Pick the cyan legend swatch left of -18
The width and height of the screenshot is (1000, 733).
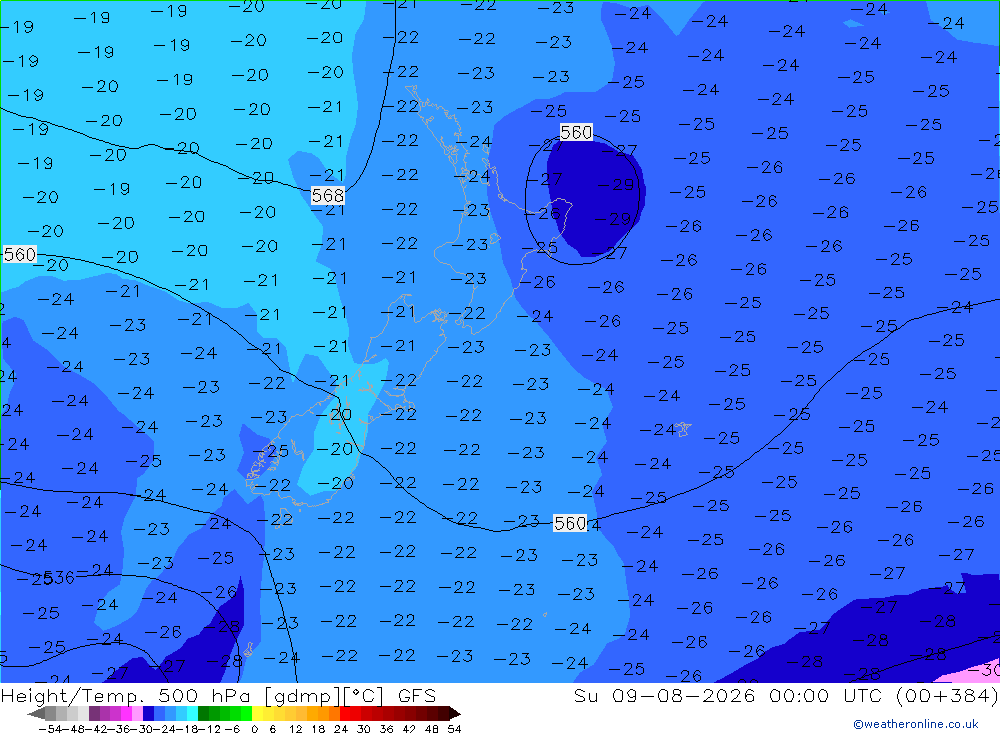click(x=192, y=714)
